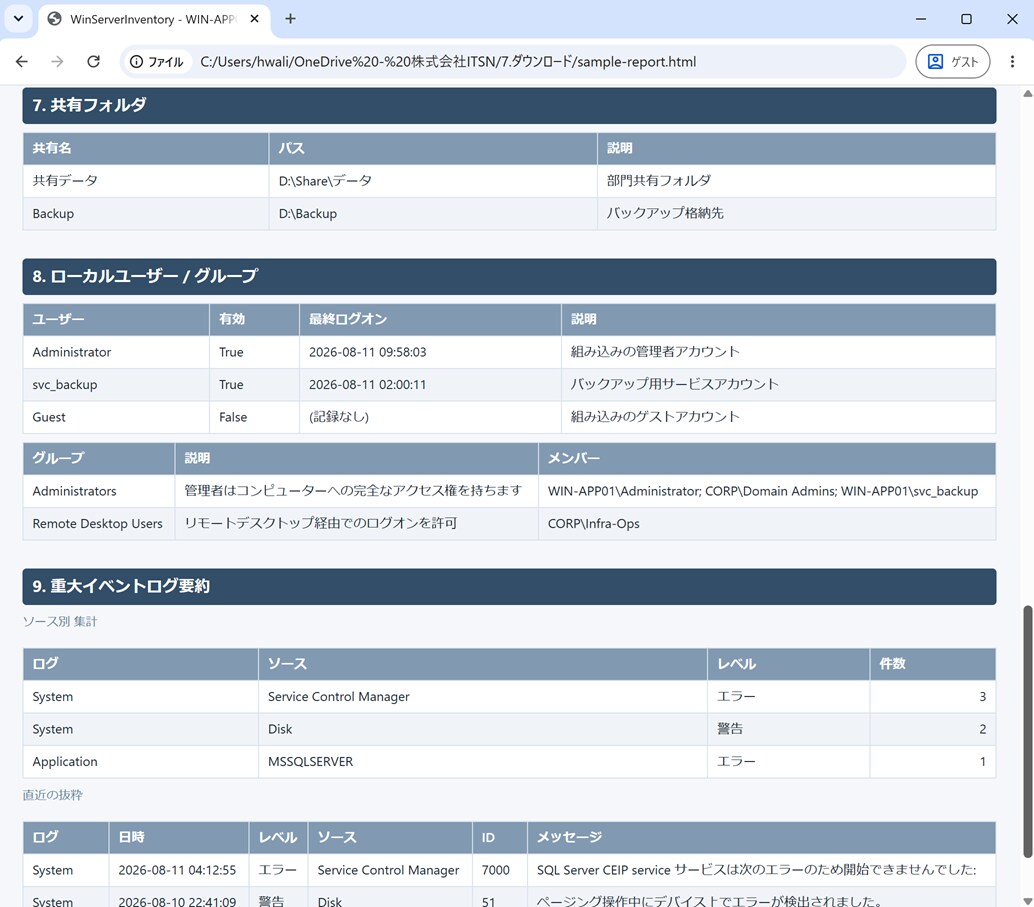Image resolution: width=1034 pixels, height=907 pixels.
Task: Click the (記録なし) logon cell
Action: pyautogui.click(x=430, y=418)
